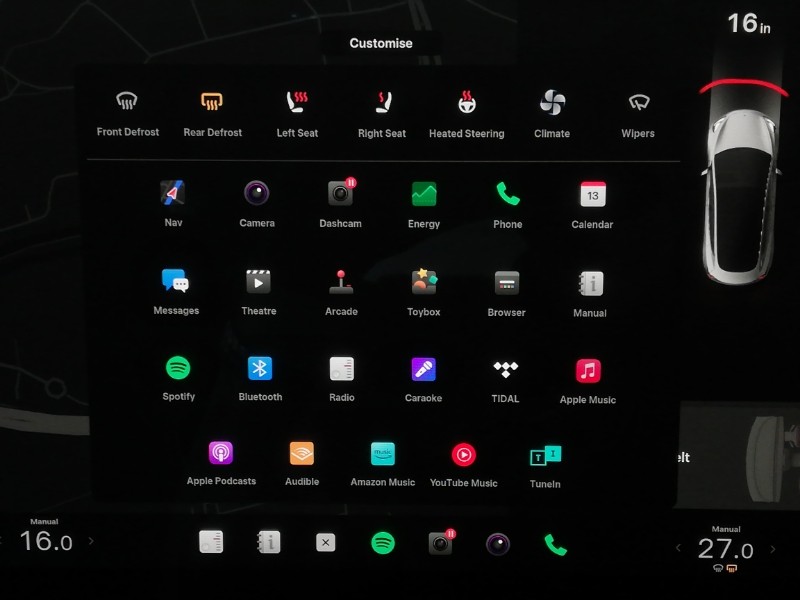Viewport: 800px width, 600px height.
Task: Open the Caraoke app
Action: 423,369
